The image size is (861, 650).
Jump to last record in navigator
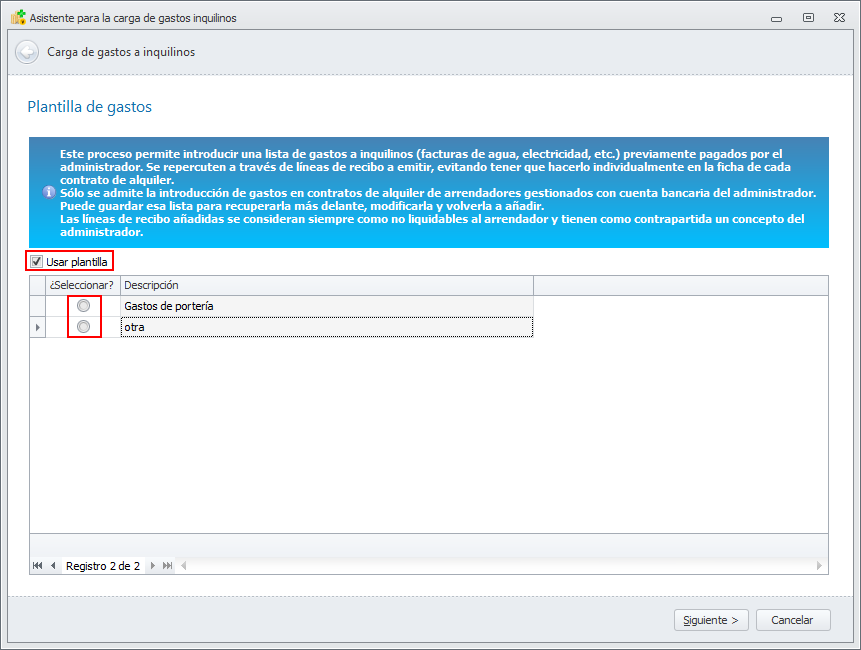(167, 566)
